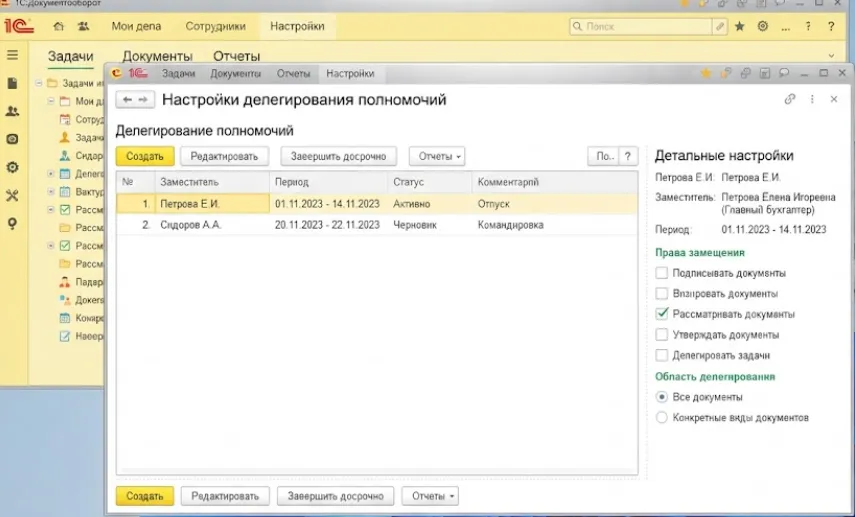Sort by Статус column header

(x=430, y=182)
